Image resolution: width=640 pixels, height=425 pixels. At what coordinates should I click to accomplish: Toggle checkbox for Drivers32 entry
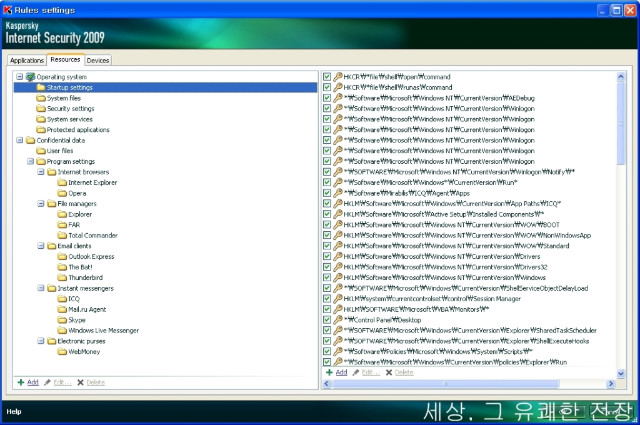coord(327,267)
